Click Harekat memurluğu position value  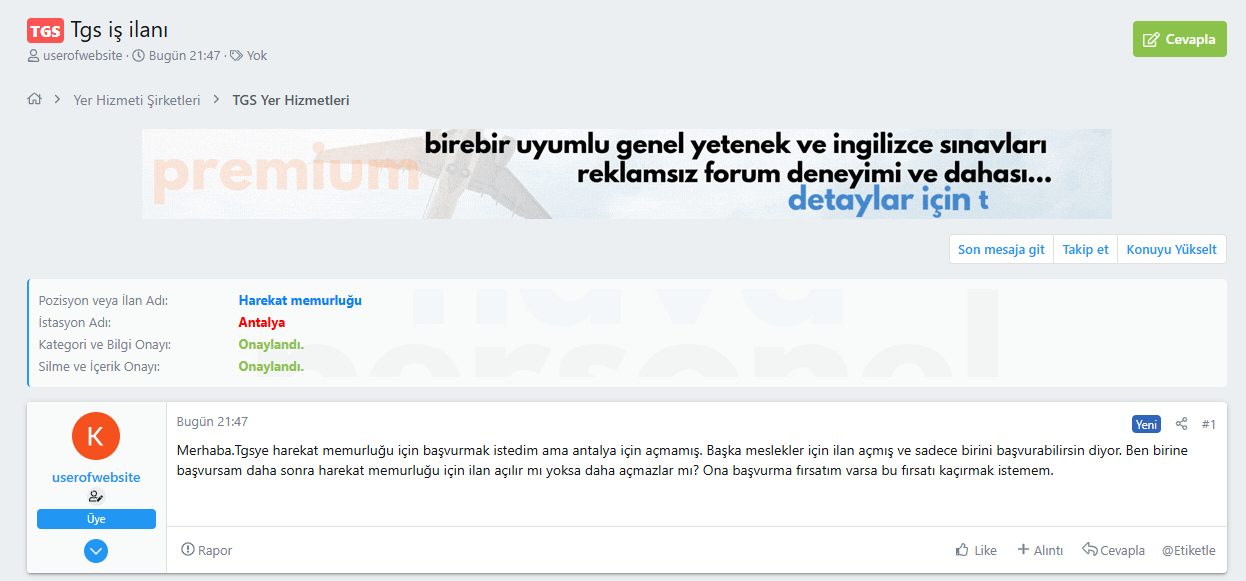point(300,300)
